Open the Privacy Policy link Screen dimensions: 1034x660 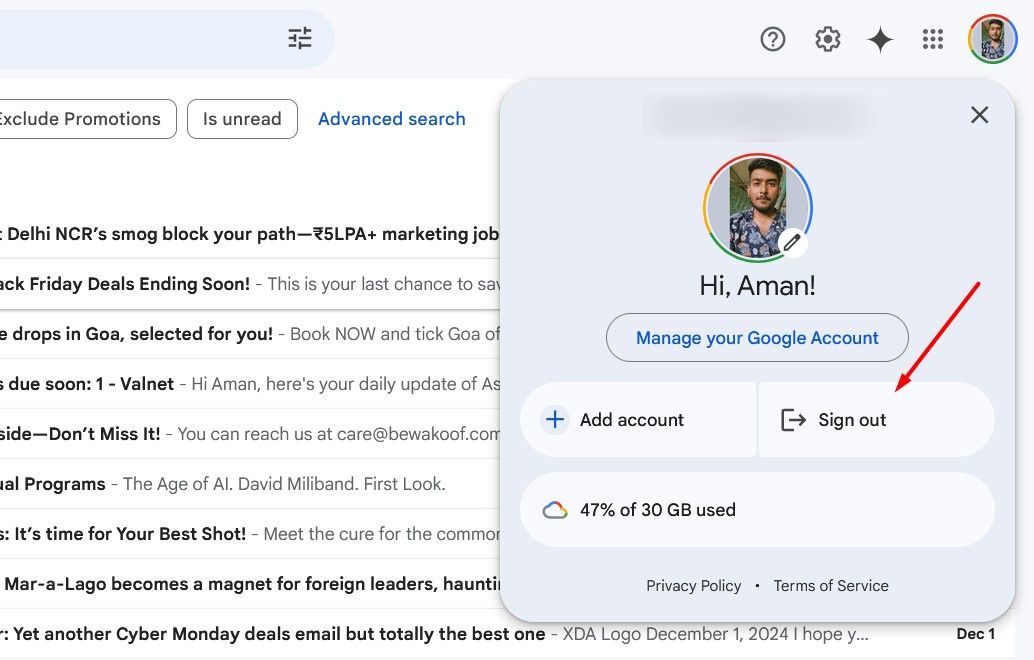(693, 586)
